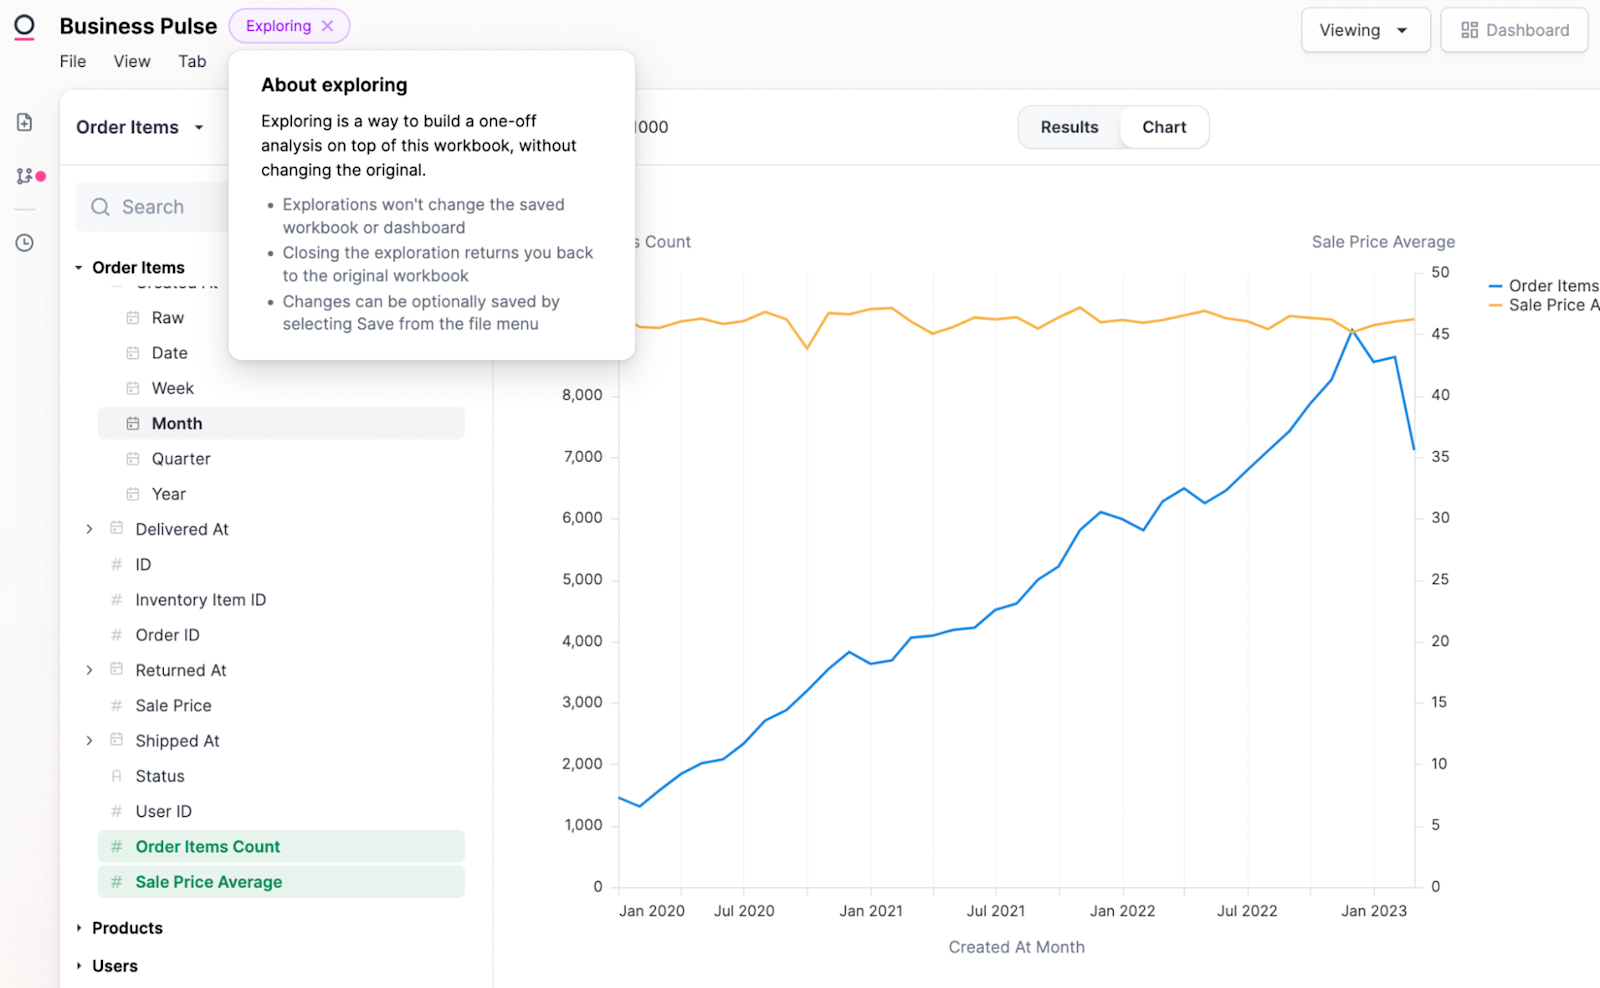Open the new document sidebar icon
Screen dimensions: 1600x988
[25, 122]
